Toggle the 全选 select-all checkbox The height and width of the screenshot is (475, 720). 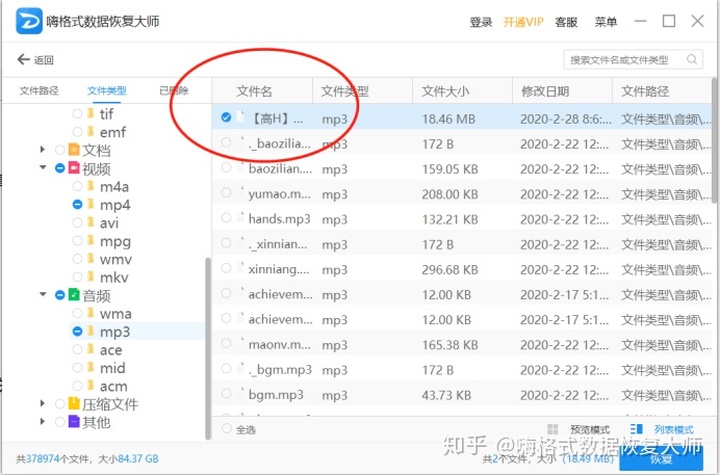[x=226, y=429]
